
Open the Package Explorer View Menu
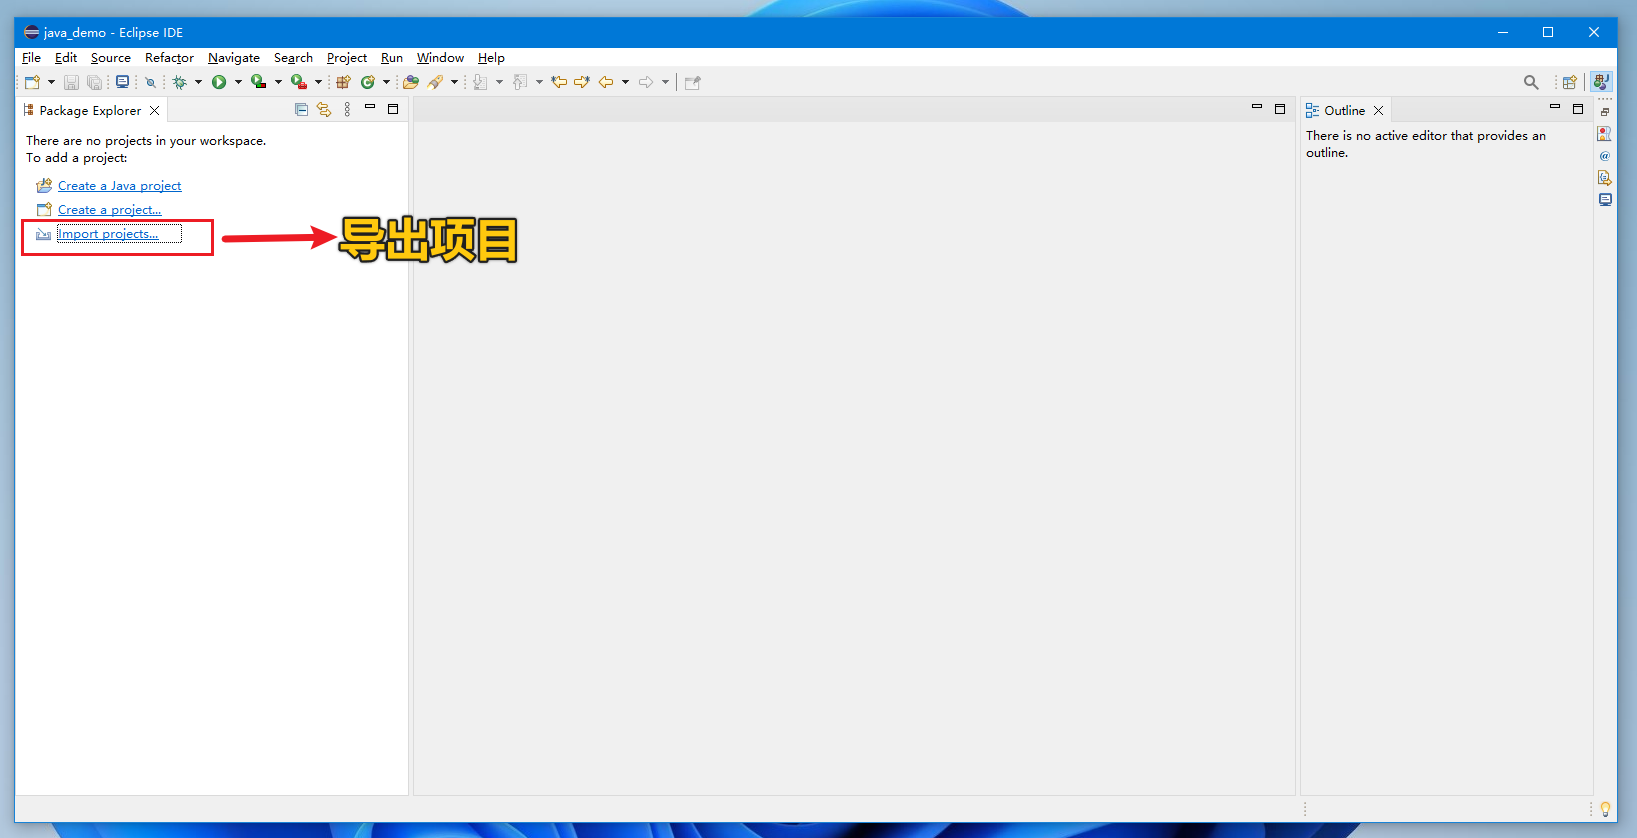pyautogui.click(x=347, y=110)
